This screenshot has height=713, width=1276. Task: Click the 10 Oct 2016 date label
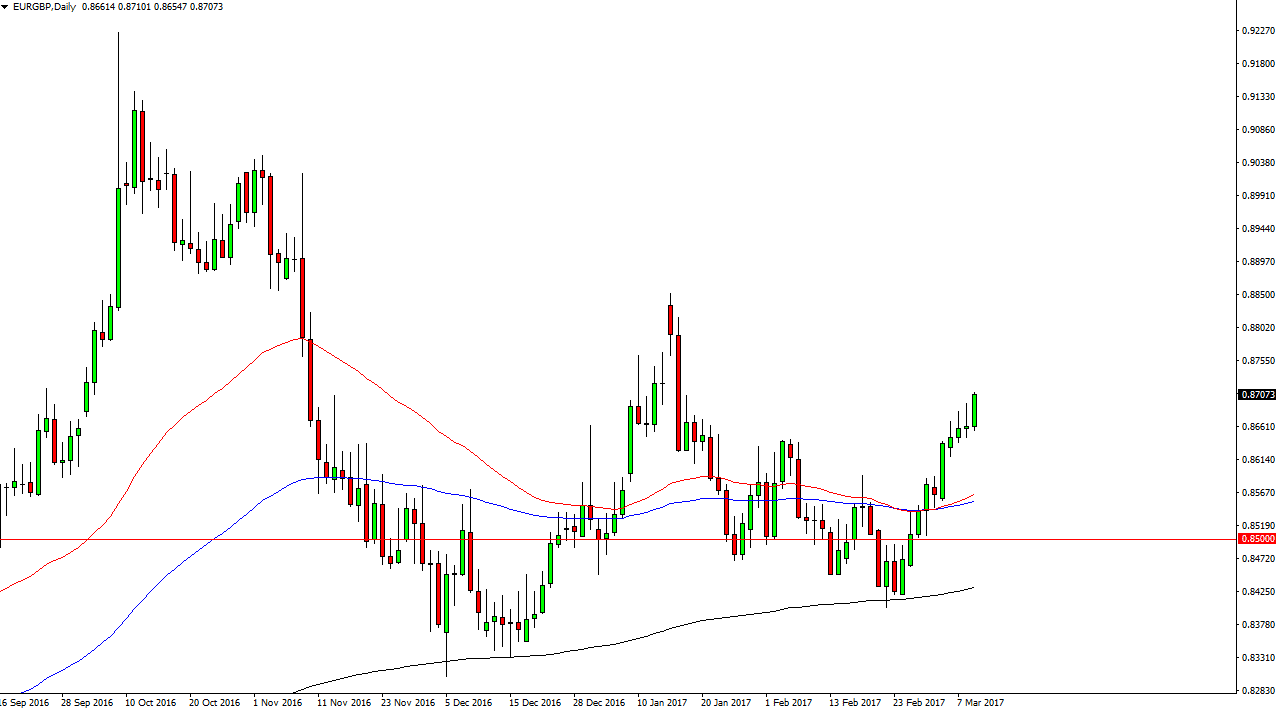[x=150, y=702]
